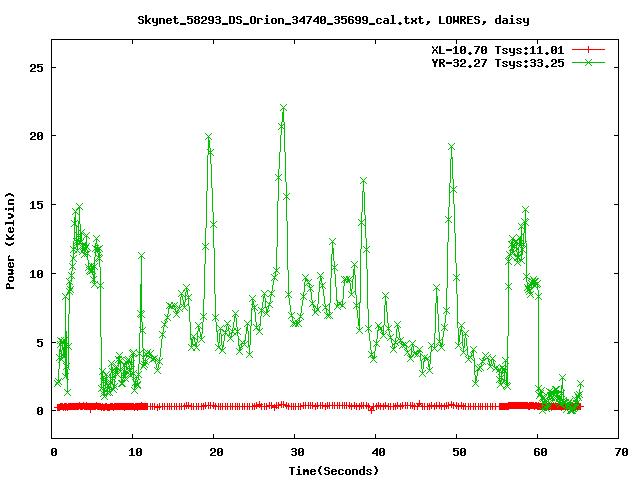Select the legend entry XL-10.70 Tsys:11.01
The height and width of the screenshot is (480, 640).
point(498,50)
